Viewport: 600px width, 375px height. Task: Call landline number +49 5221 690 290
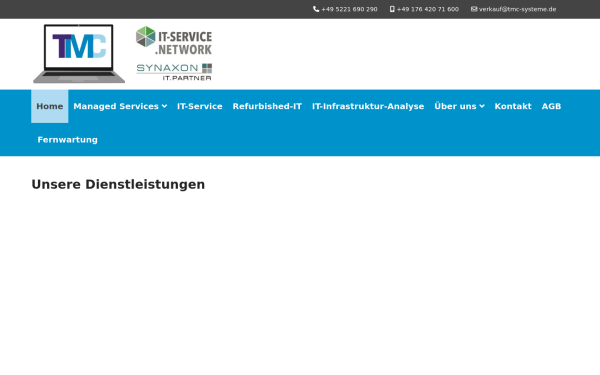tap(349, 9)
